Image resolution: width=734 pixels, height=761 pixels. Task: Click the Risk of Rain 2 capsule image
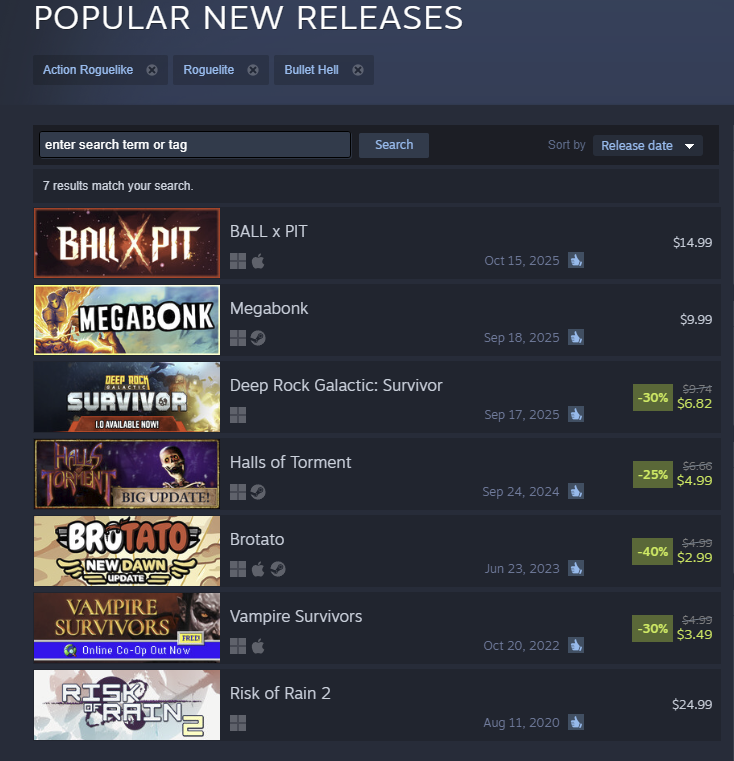127,705
